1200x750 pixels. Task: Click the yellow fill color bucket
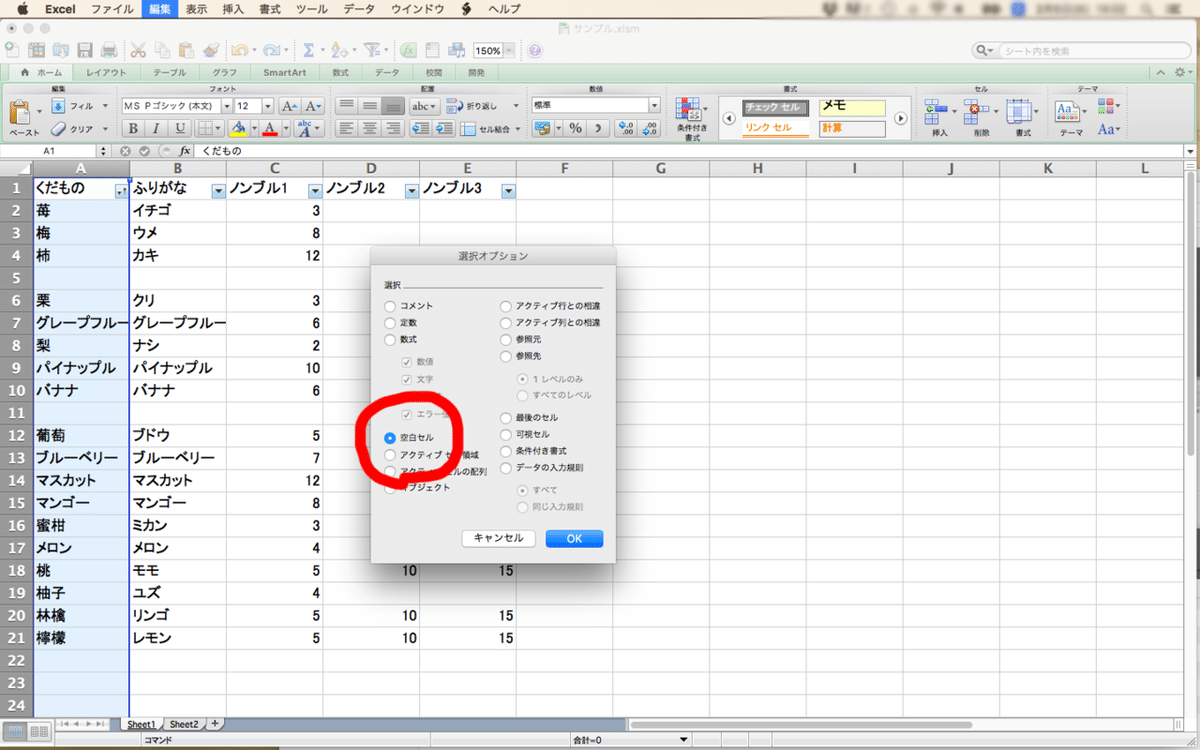[x=238, y=128]
